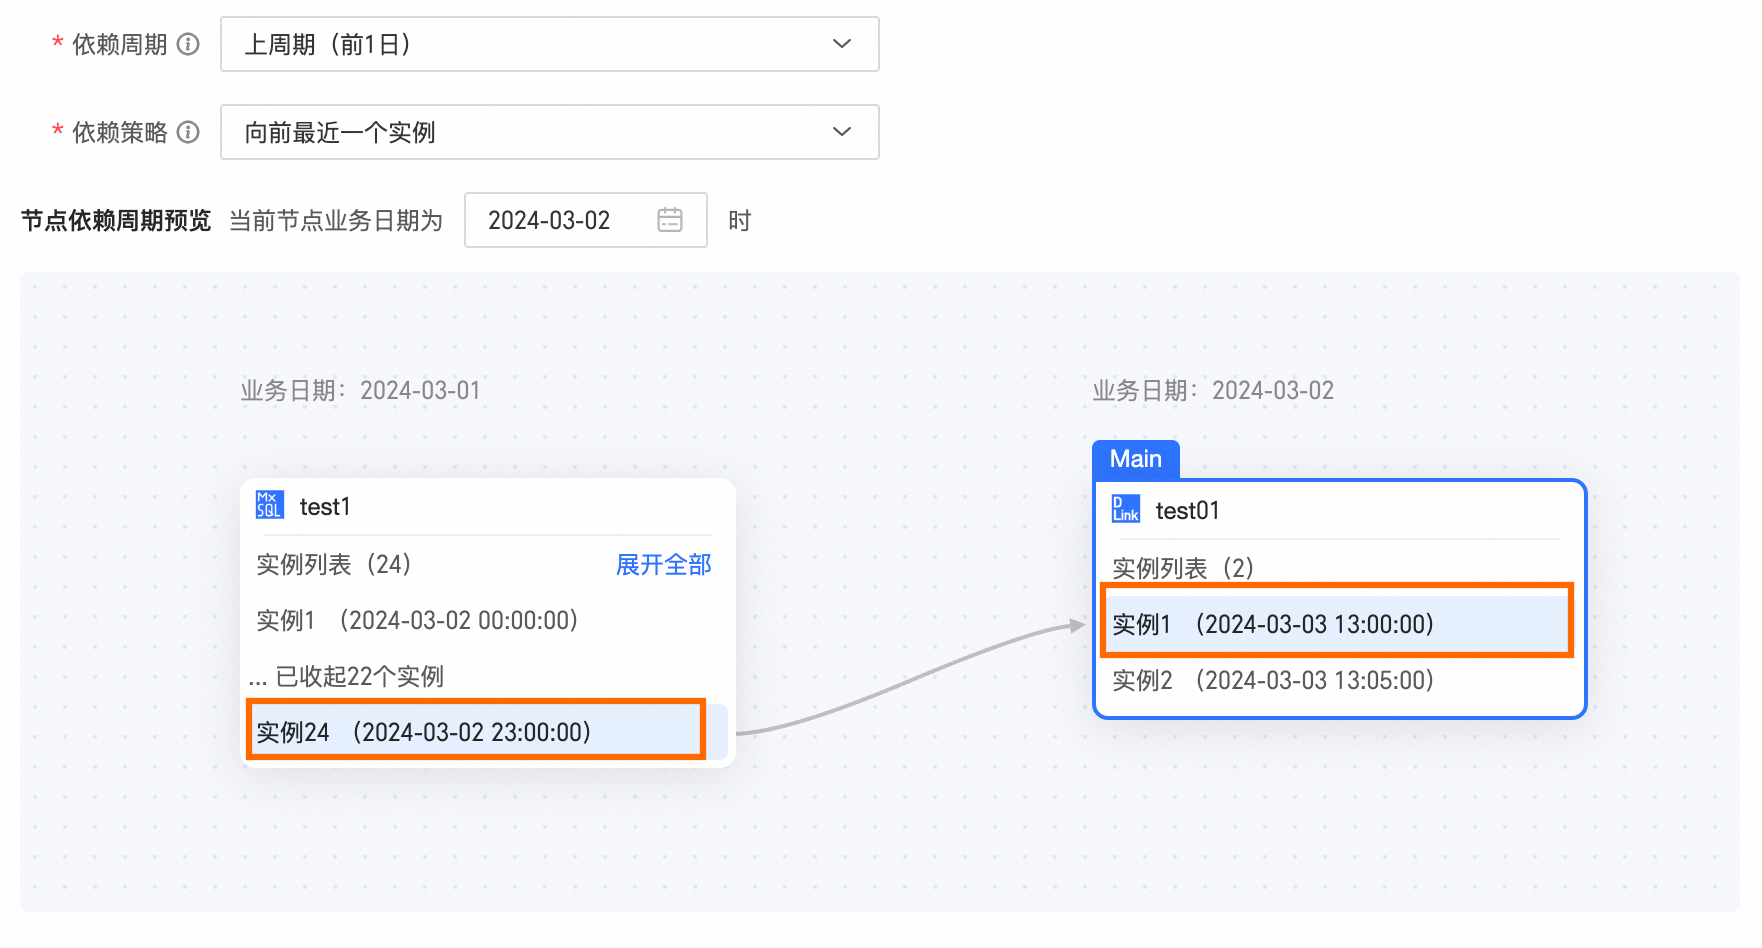Click the test1 node title
The height and width of the screenshot is (948, 1762).
point(325,507)
